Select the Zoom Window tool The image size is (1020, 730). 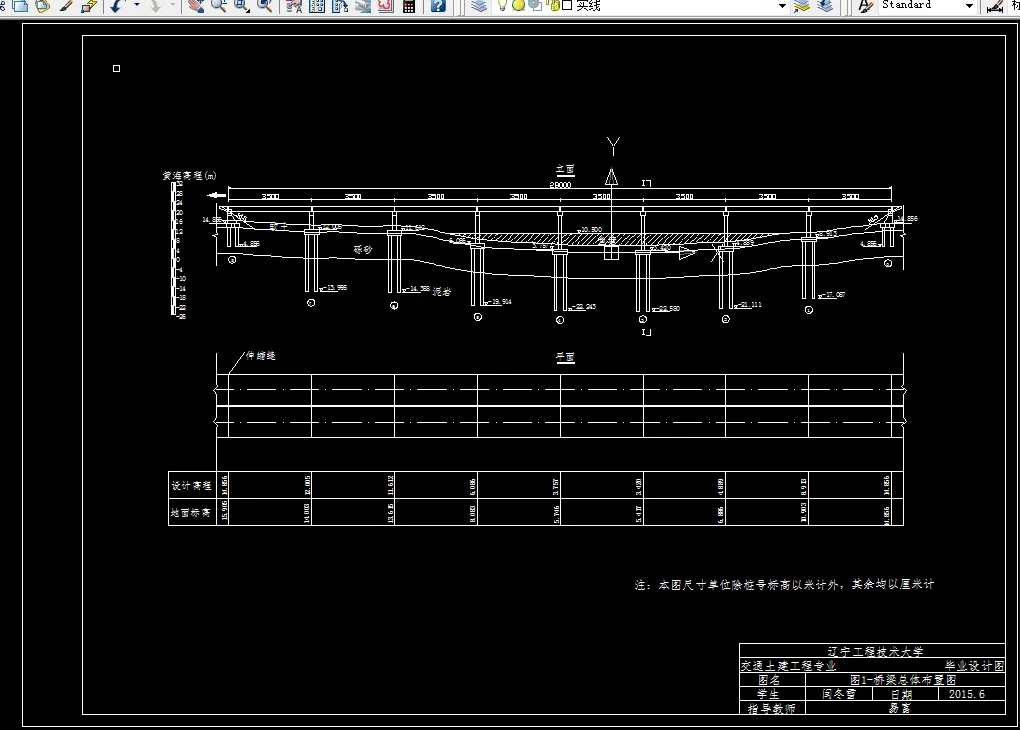(x=241, y=6)
